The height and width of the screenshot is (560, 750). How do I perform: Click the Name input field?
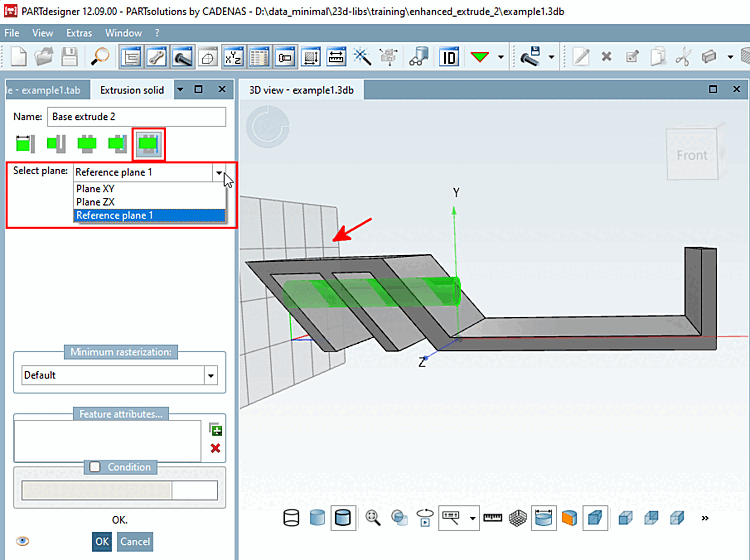coord(137,117)
